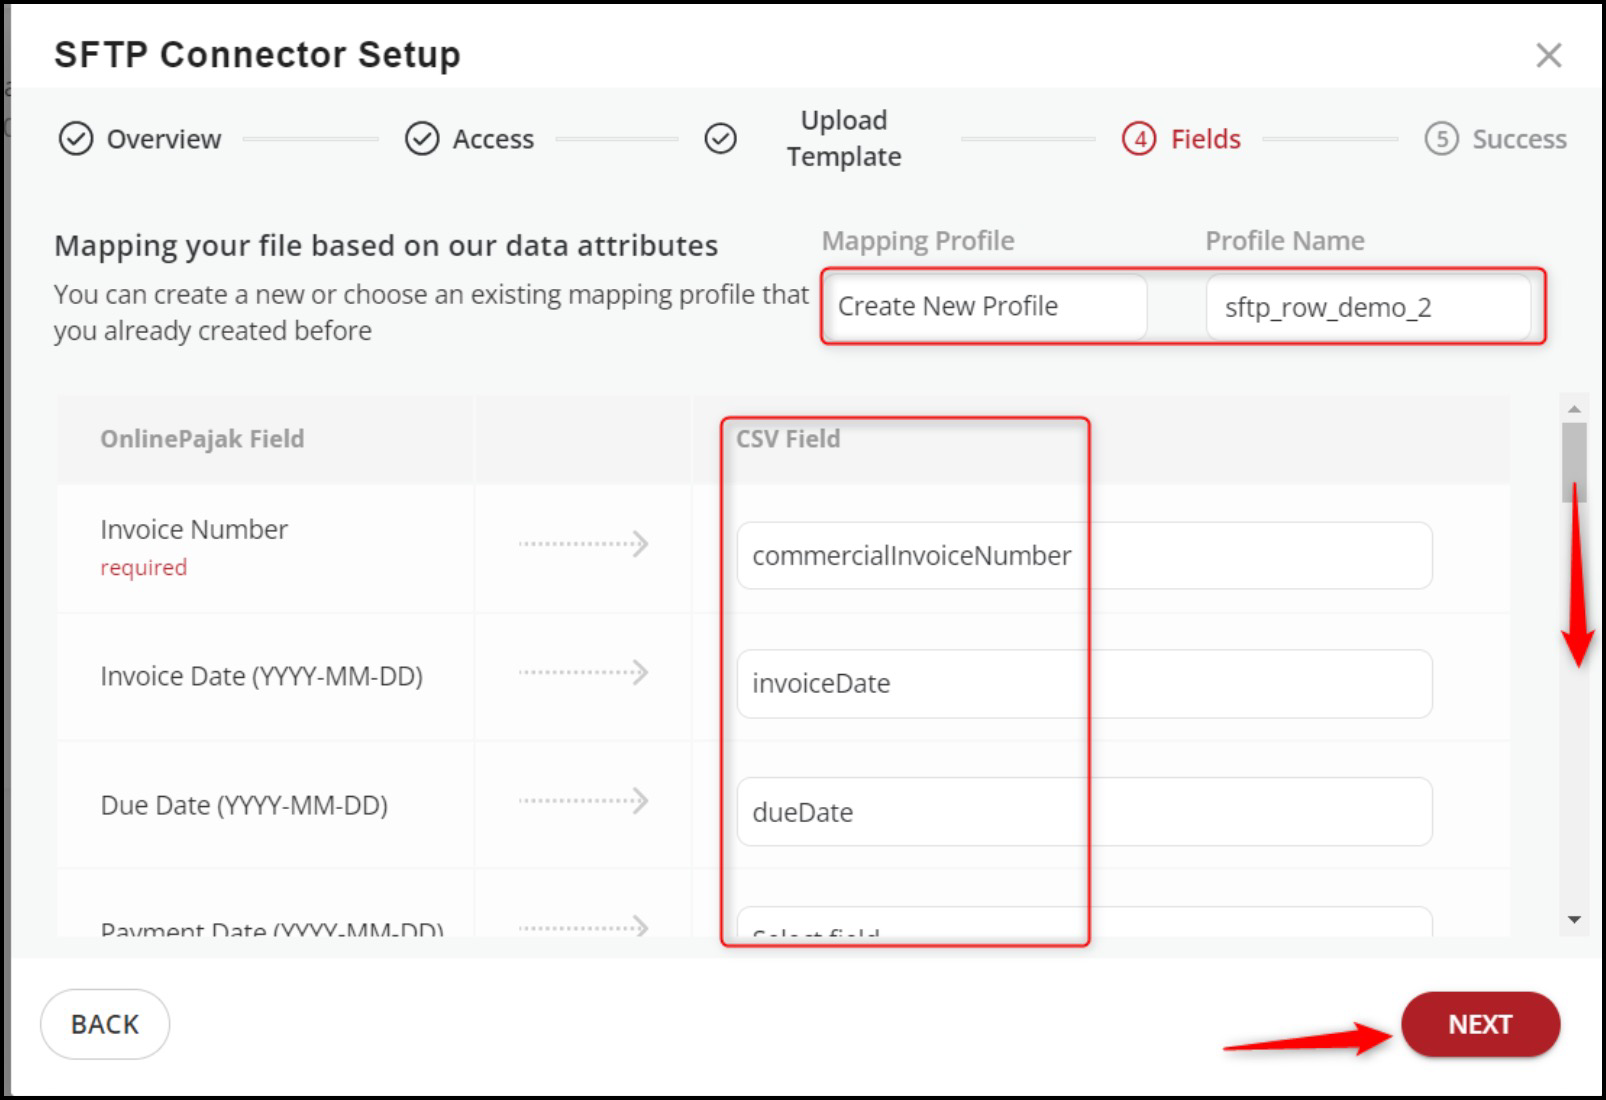Click the Fields step number 4 icon
This screenshot has width=1606, height=1100.
(1139, 139)
